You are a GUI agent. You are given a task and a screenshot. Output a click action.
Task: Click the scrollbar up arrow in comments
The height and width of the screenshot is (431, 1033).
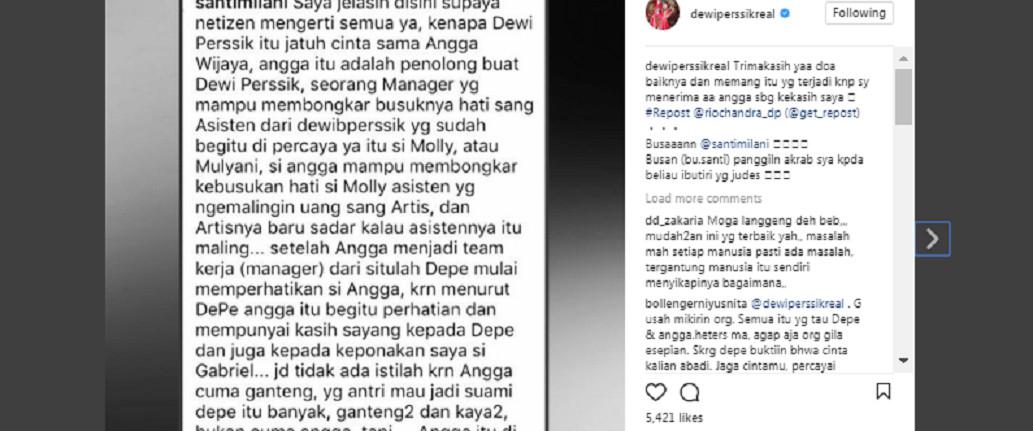[903, 60]
